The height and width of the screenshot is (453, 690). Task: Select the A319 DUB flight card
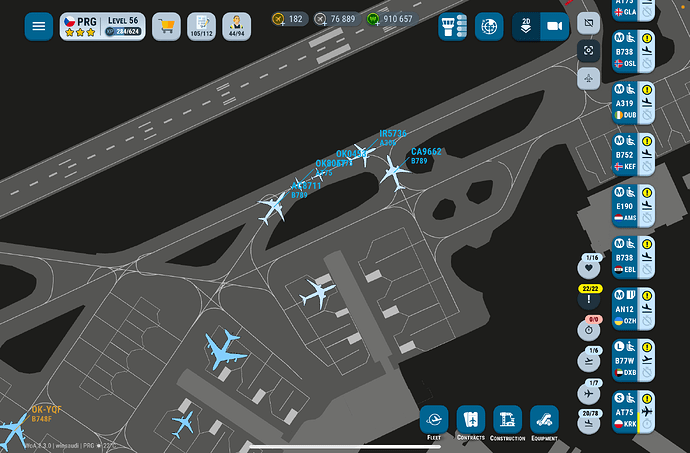tap(633, 103)
